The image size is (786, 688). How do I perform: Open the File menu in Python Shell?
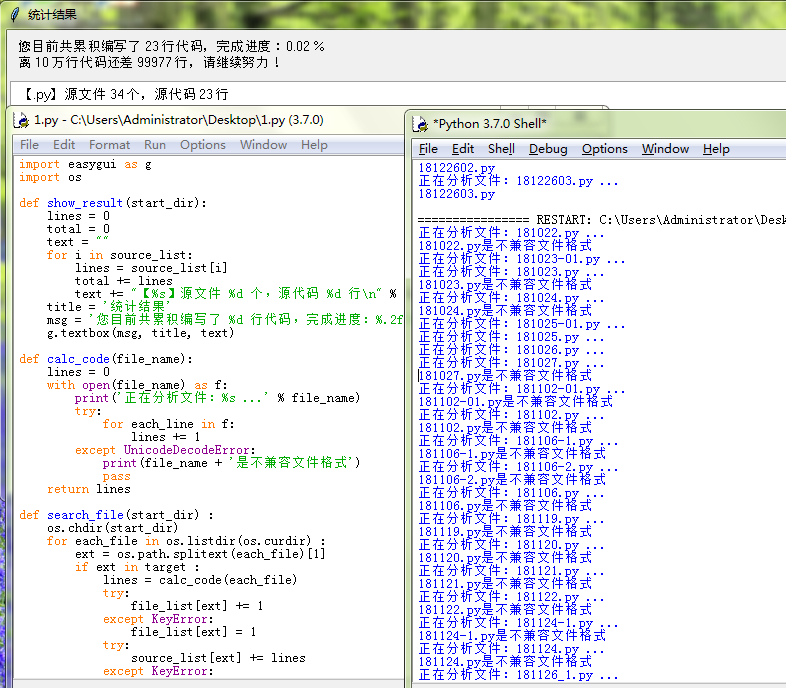(x=428, y=149)
